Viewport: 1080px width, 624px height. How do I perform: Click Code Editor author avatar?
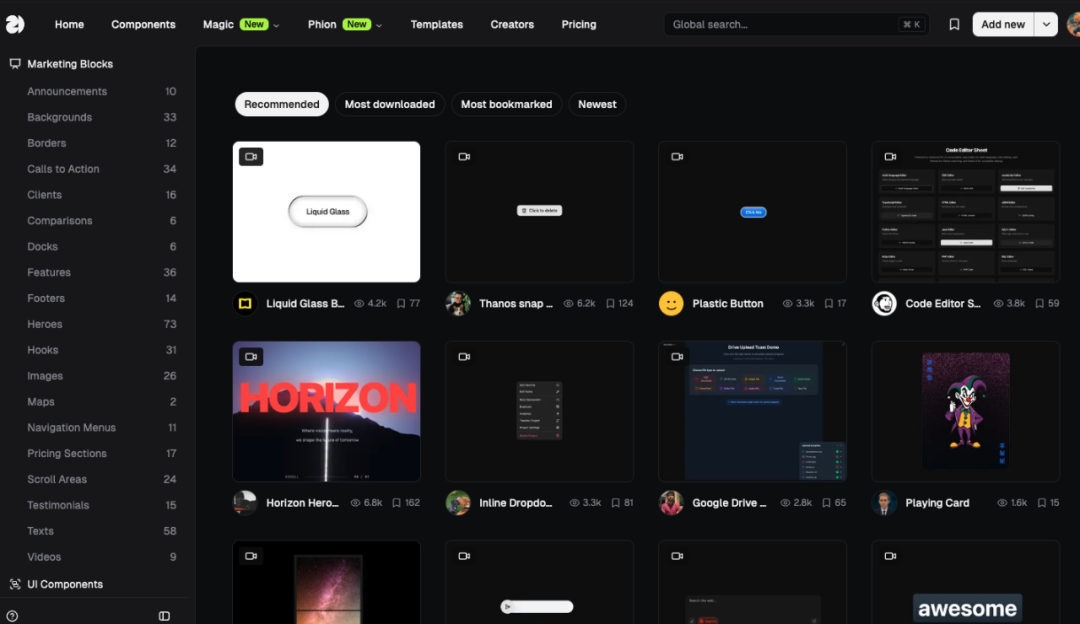pos(884,303)
